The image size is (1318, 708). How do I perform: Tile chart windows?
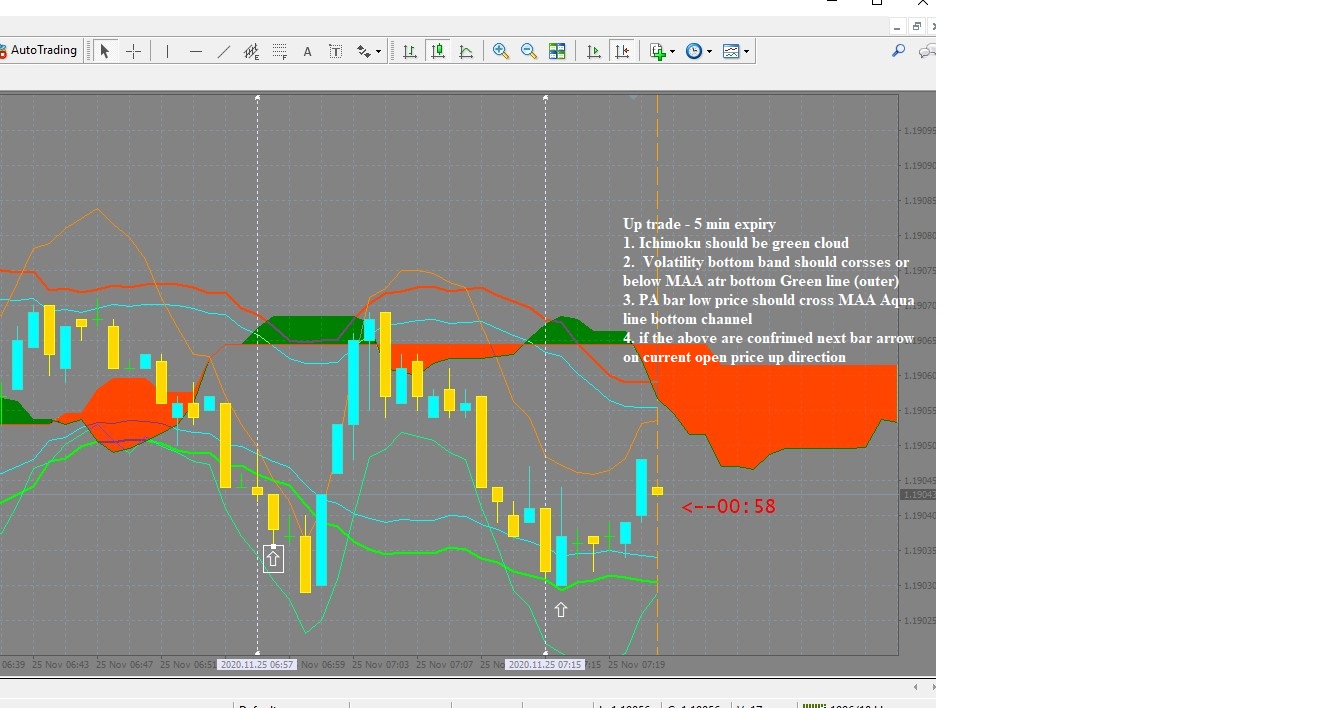(557, 51)
